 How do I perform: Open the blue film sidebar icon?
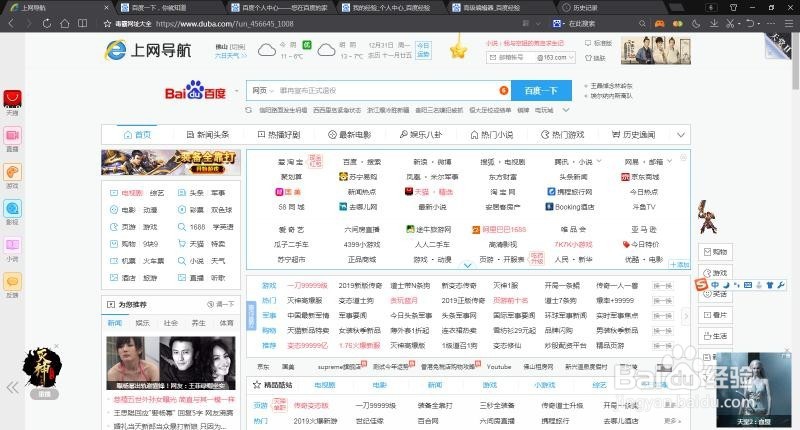[12, 208]
